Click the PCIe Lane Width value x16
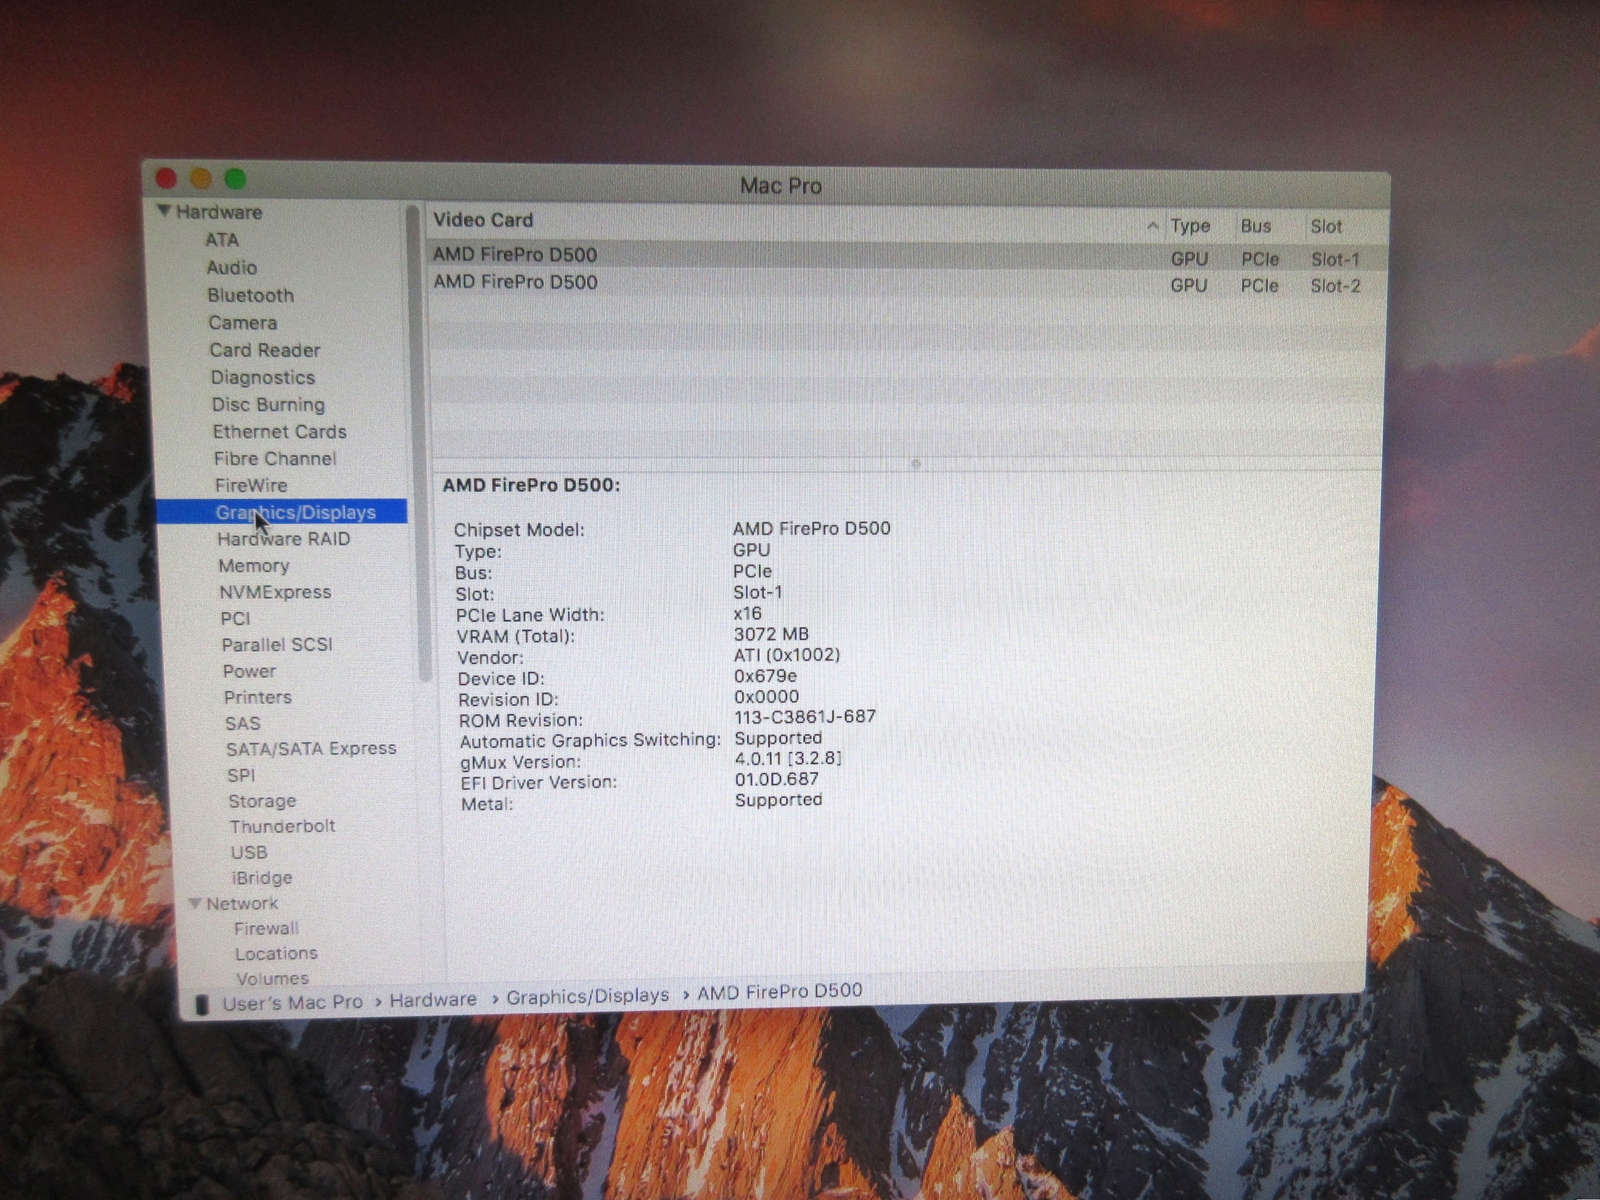 tap(747, 613)
